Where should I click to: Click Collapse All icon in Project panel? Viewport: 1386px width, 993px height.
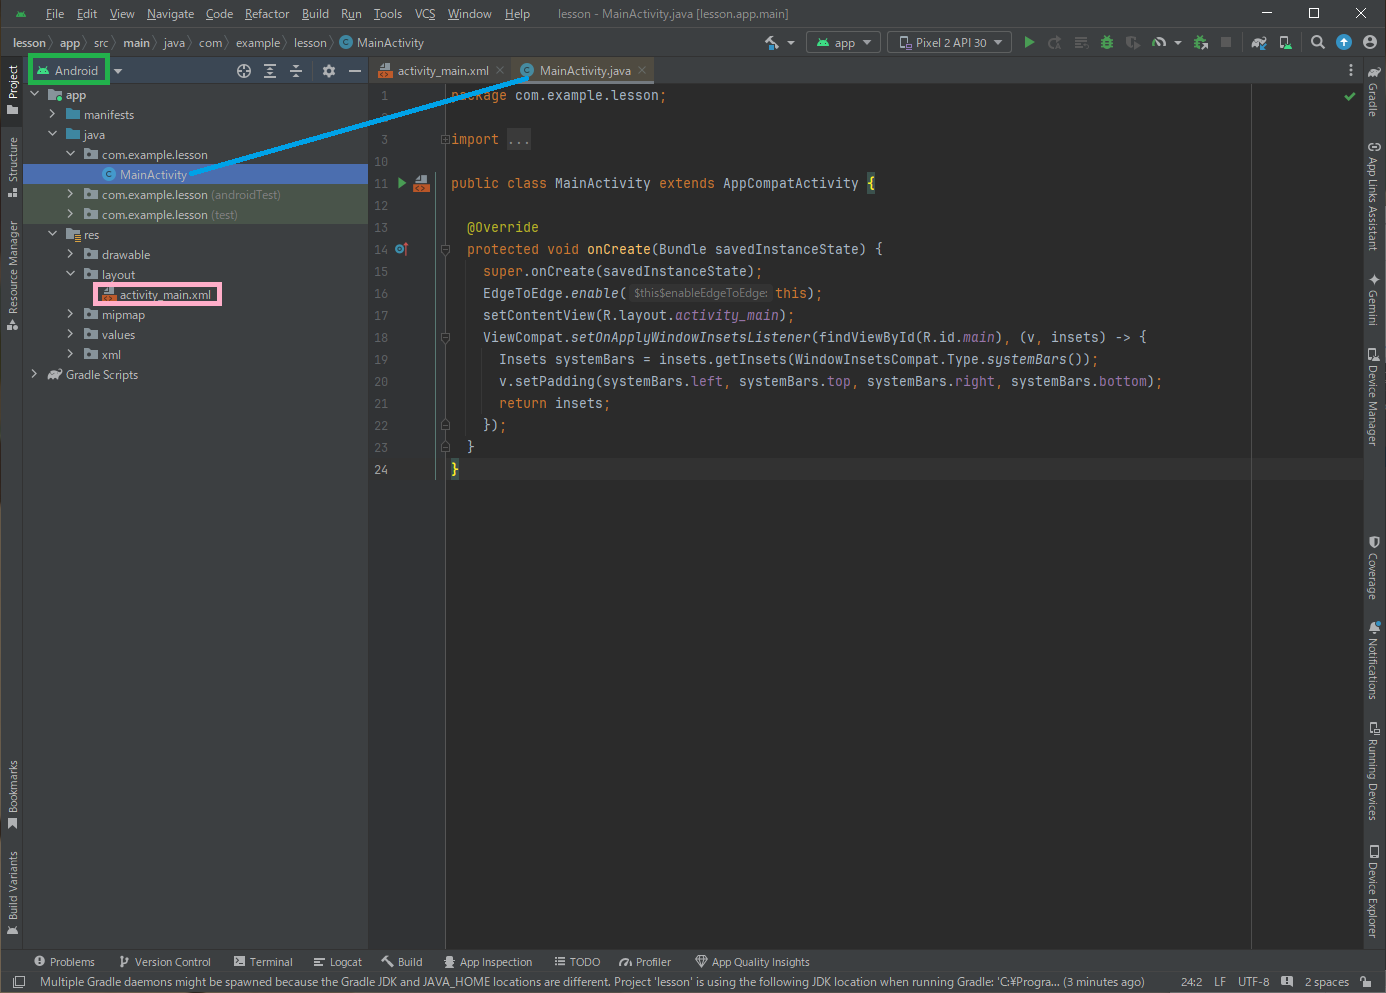point(296,71)
